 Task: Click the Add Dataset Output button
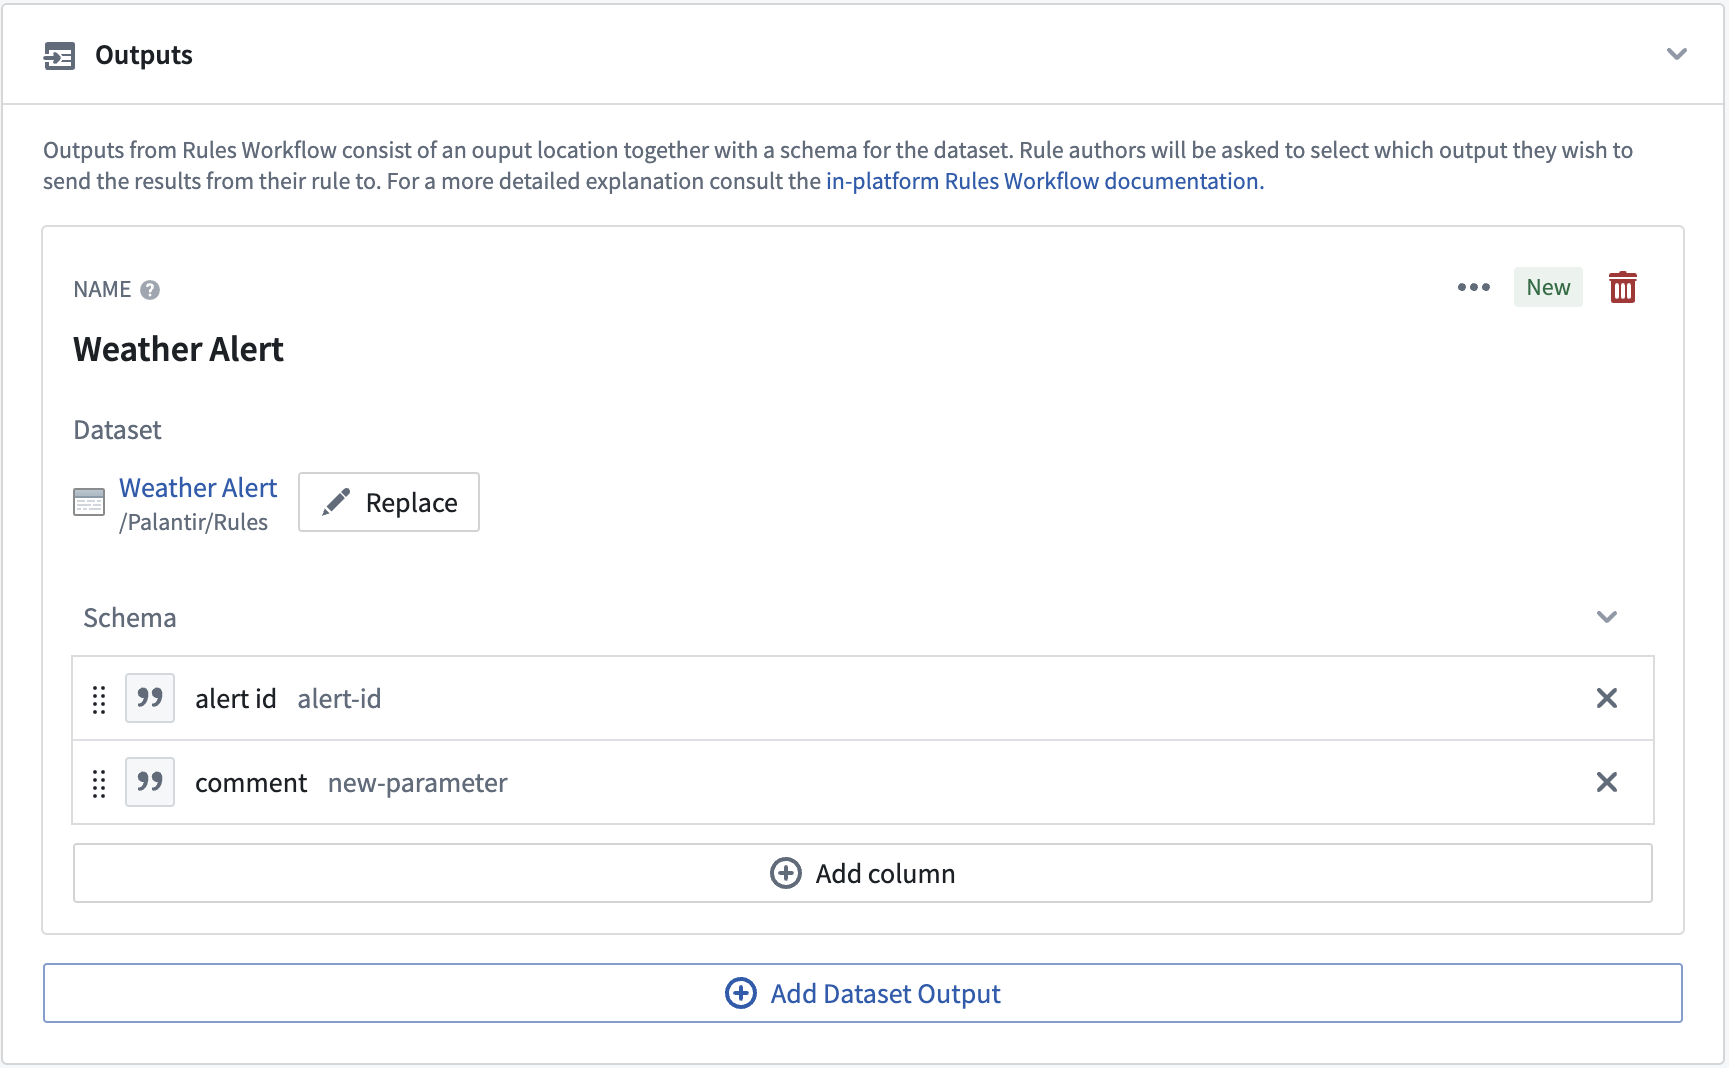coord(863,993)
